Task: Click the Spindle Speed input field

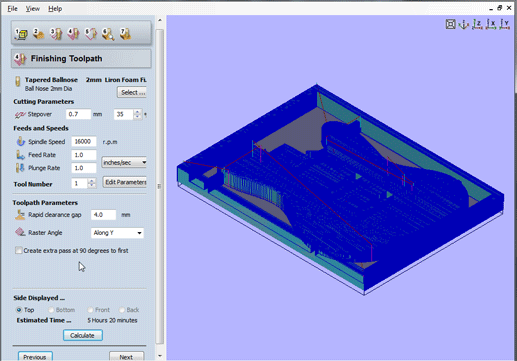Action: pos(84,142)
